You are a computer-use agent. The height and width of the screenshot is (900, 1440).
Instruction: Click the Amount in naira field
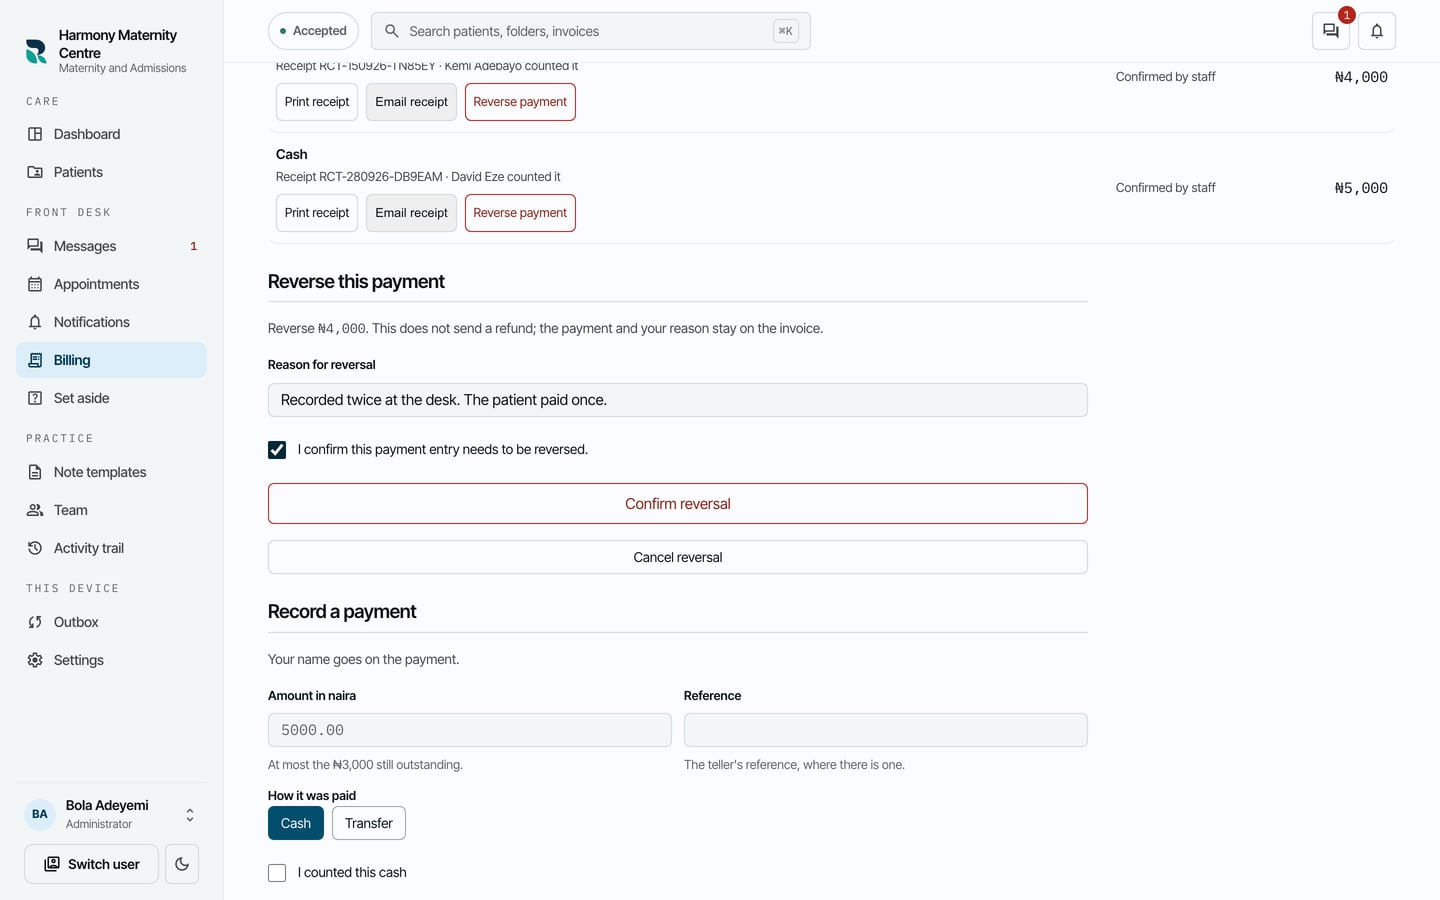(470, 730)
